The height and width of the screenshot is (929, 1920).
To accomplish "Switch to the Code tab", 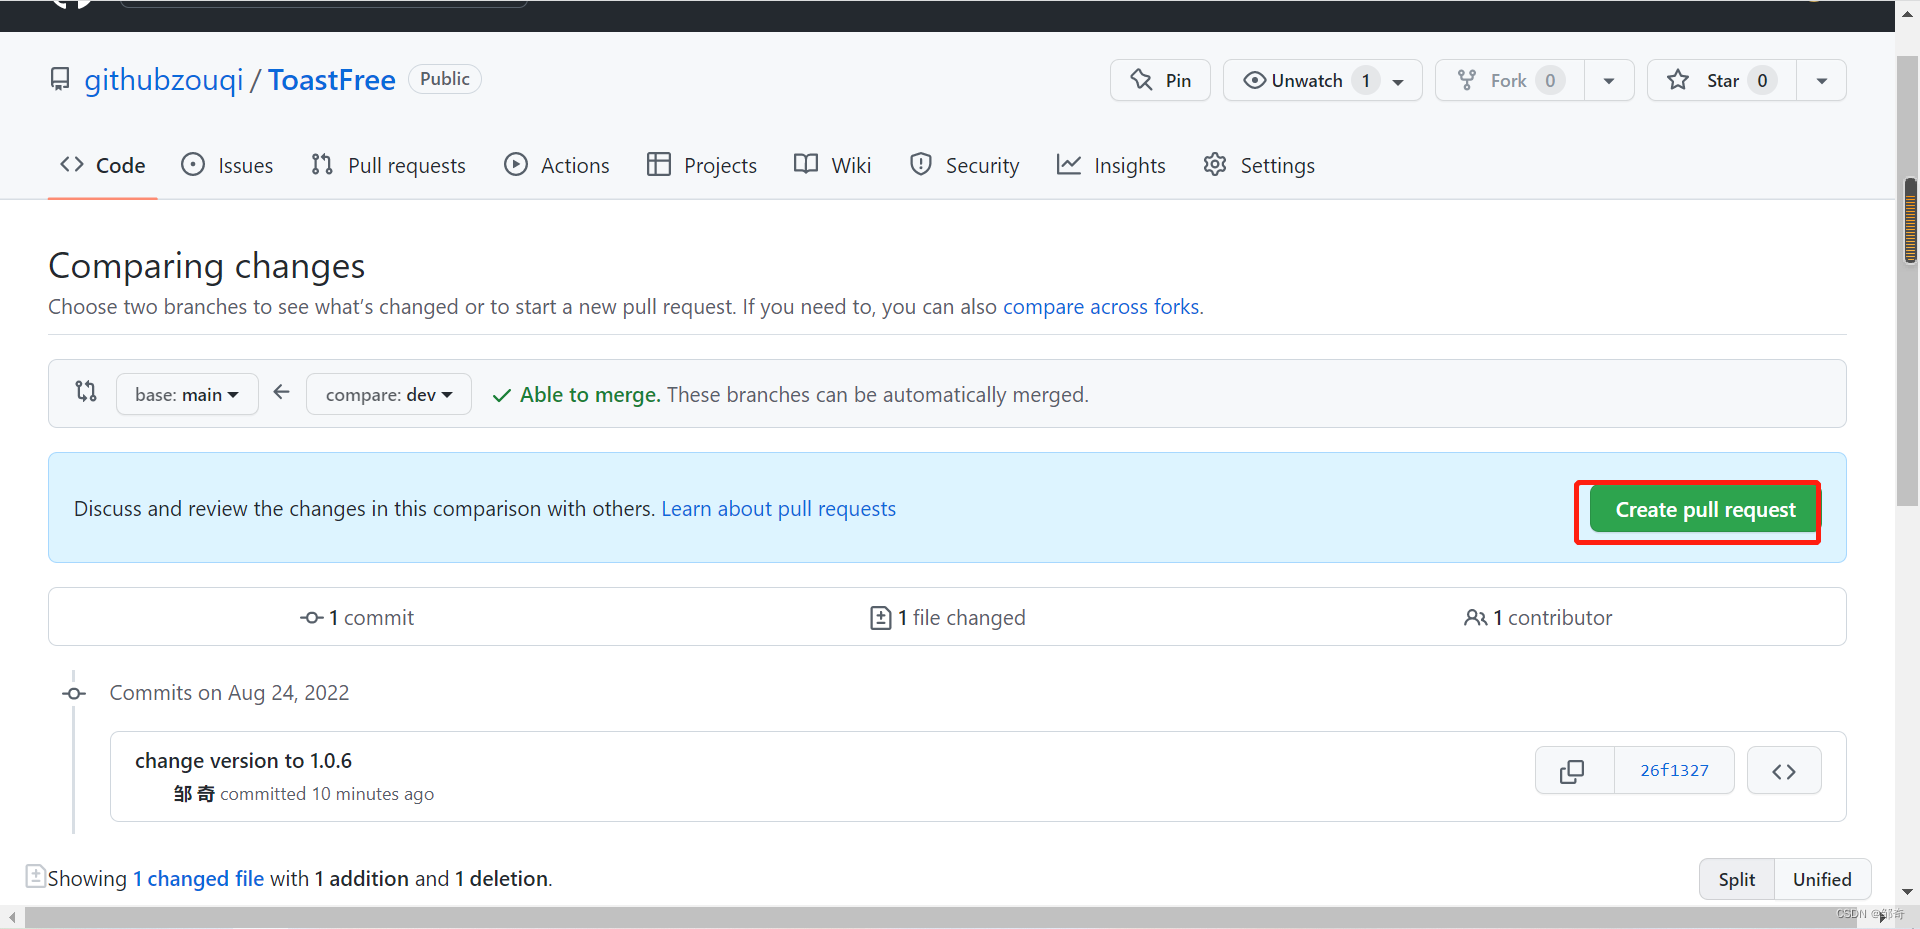I will point(103,165).
